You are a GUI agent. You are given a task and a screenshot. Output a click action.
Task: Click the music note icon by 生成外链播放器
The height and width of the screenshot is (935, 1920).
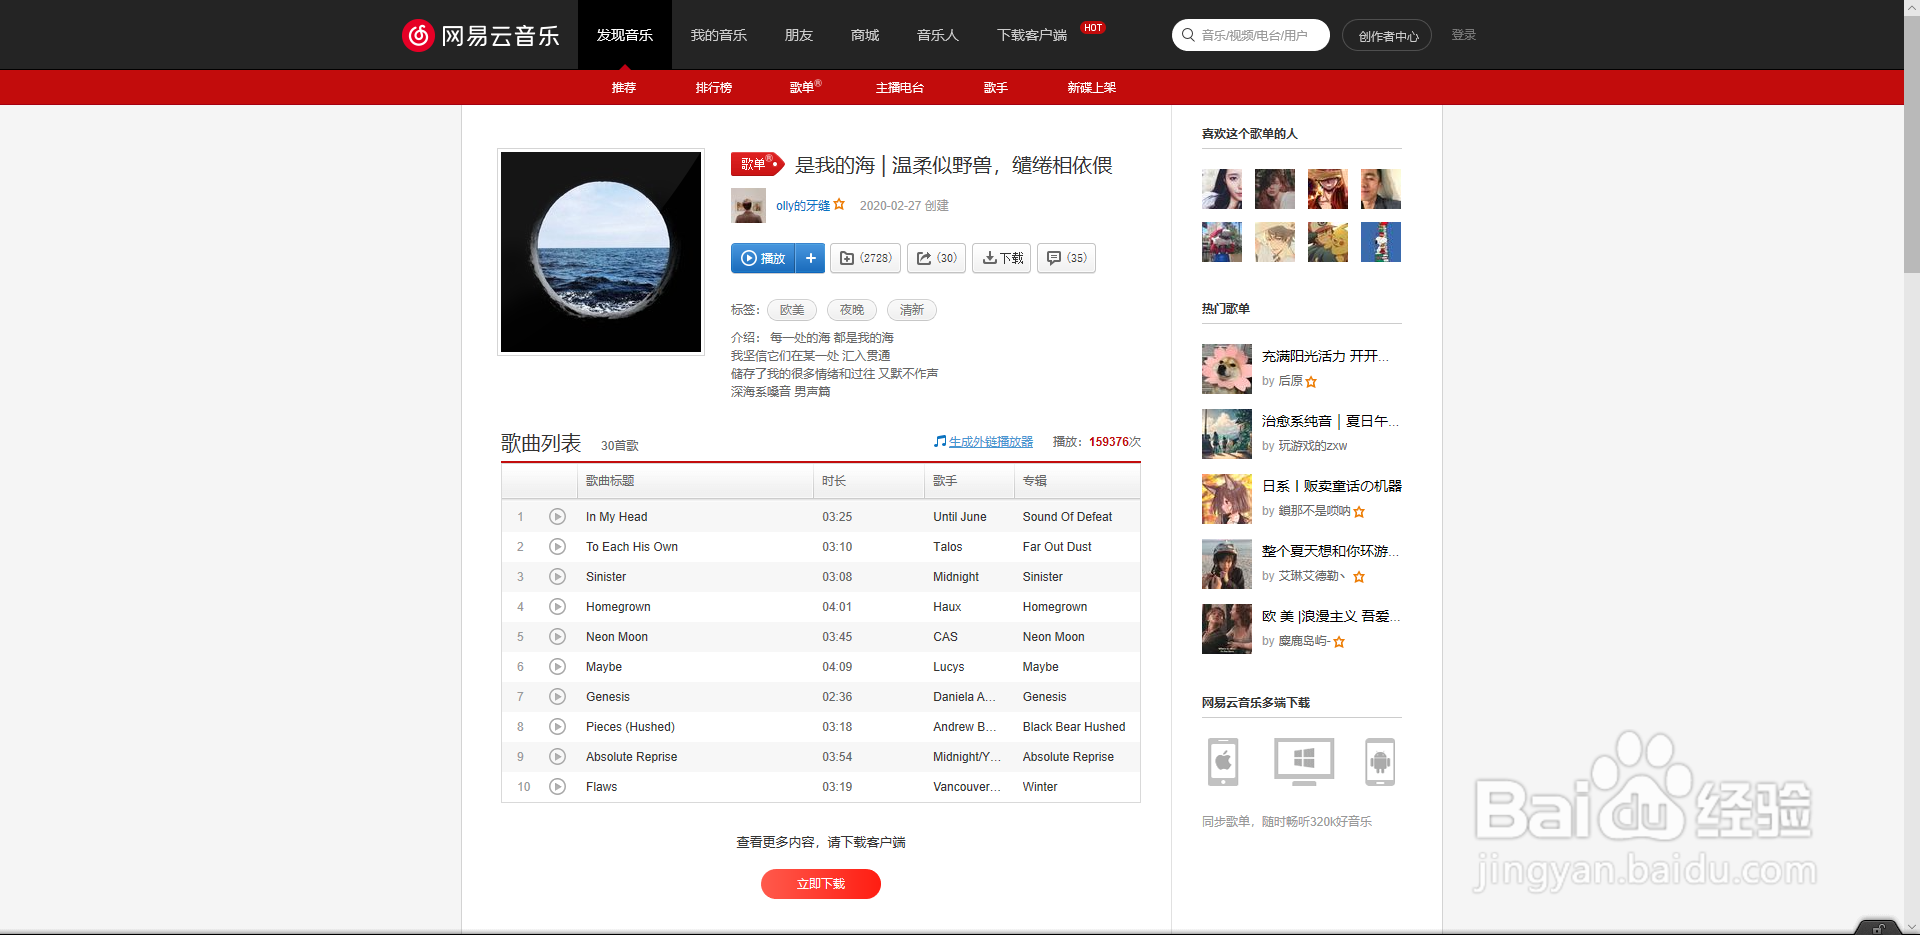pyautogui.click(x=940, y=441)
